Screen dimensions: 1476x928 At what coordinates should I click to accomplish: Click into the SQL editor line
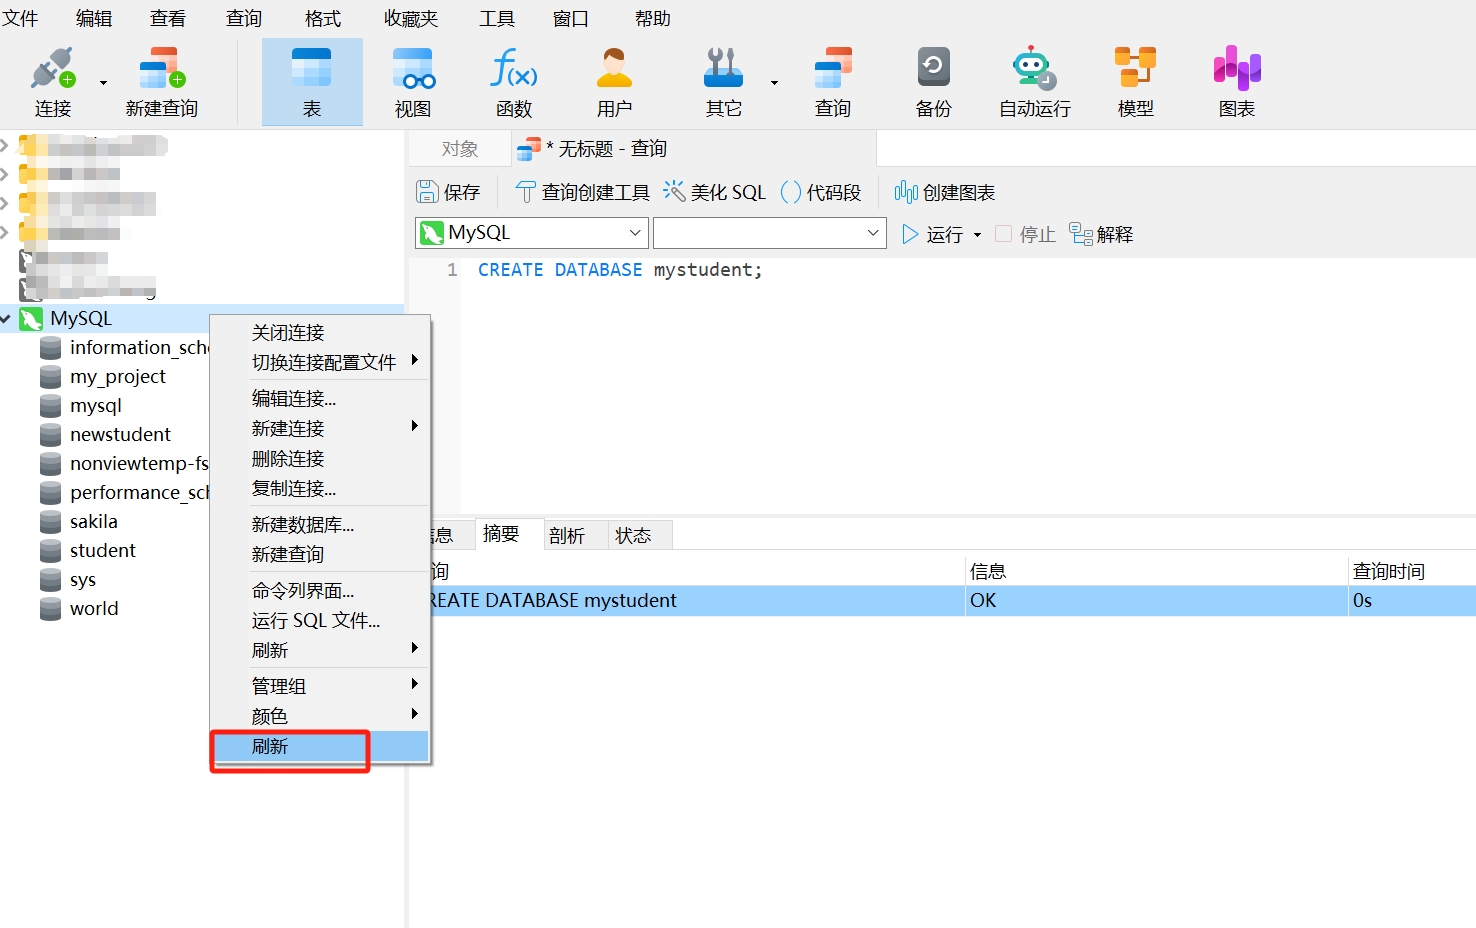tap(620, 270)
